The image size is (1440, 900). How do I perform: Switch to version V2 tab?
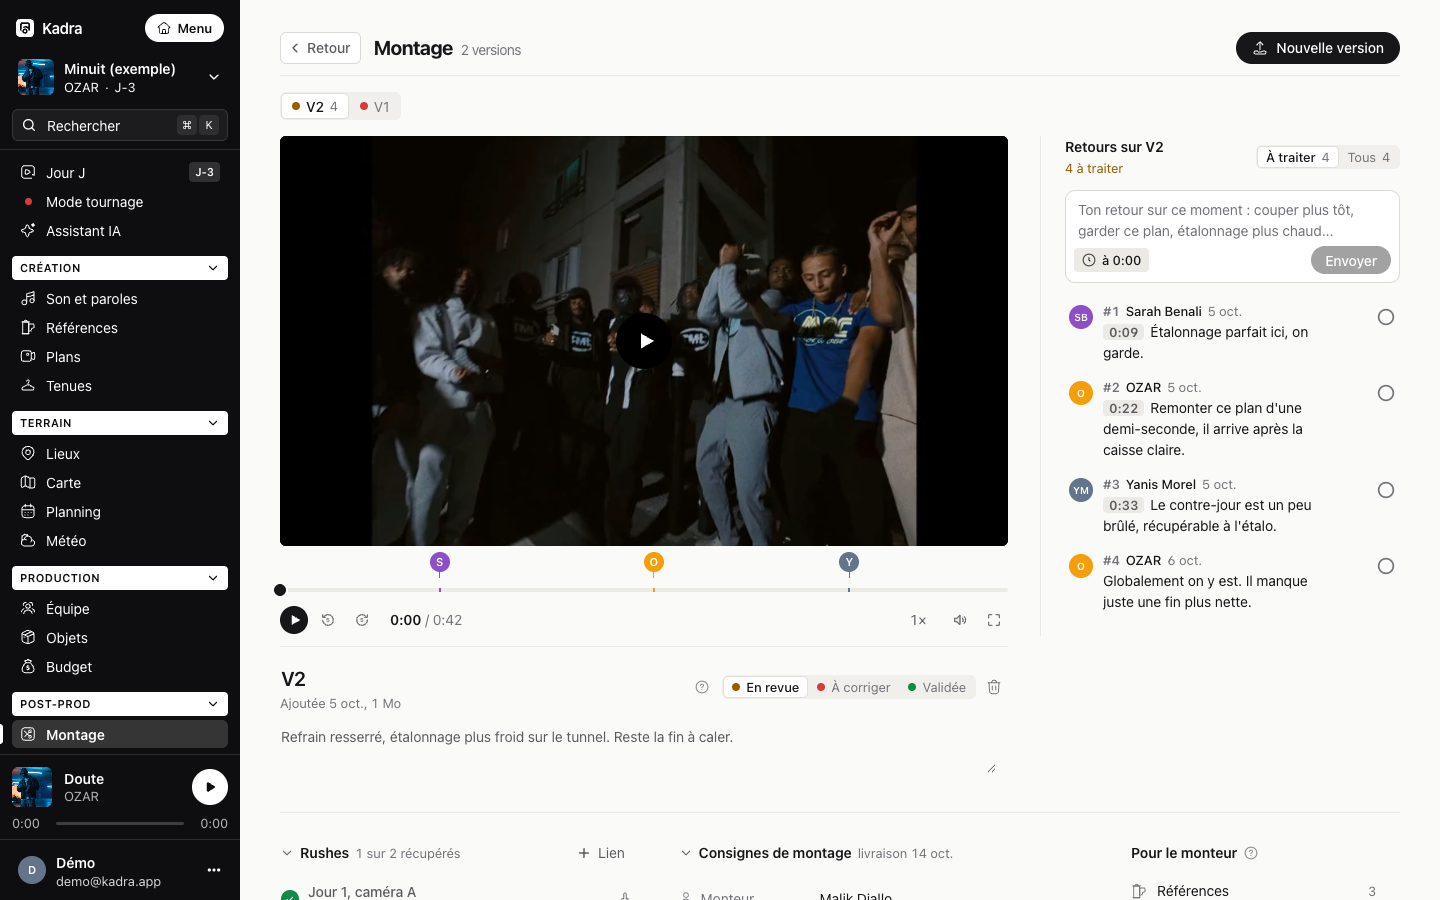[x=315, y=106]
